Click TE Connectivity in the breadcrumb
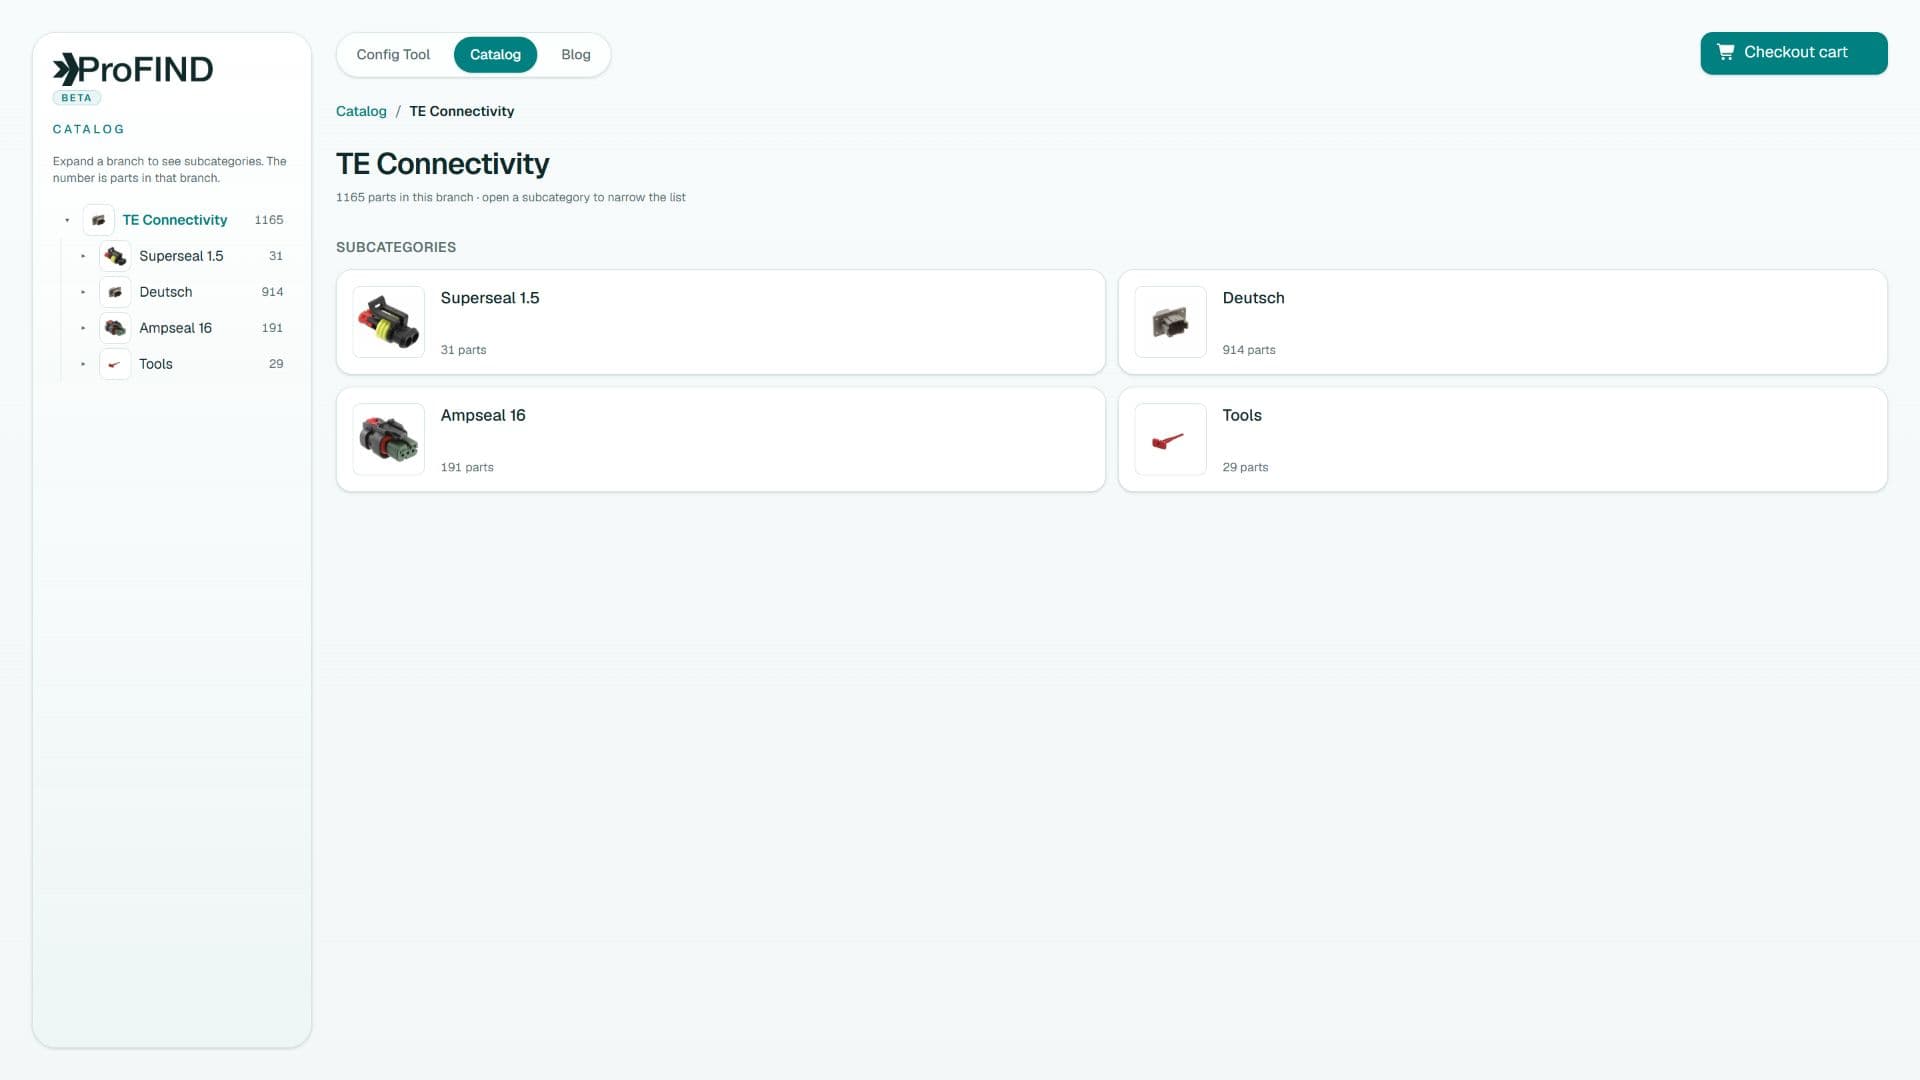 461,111
